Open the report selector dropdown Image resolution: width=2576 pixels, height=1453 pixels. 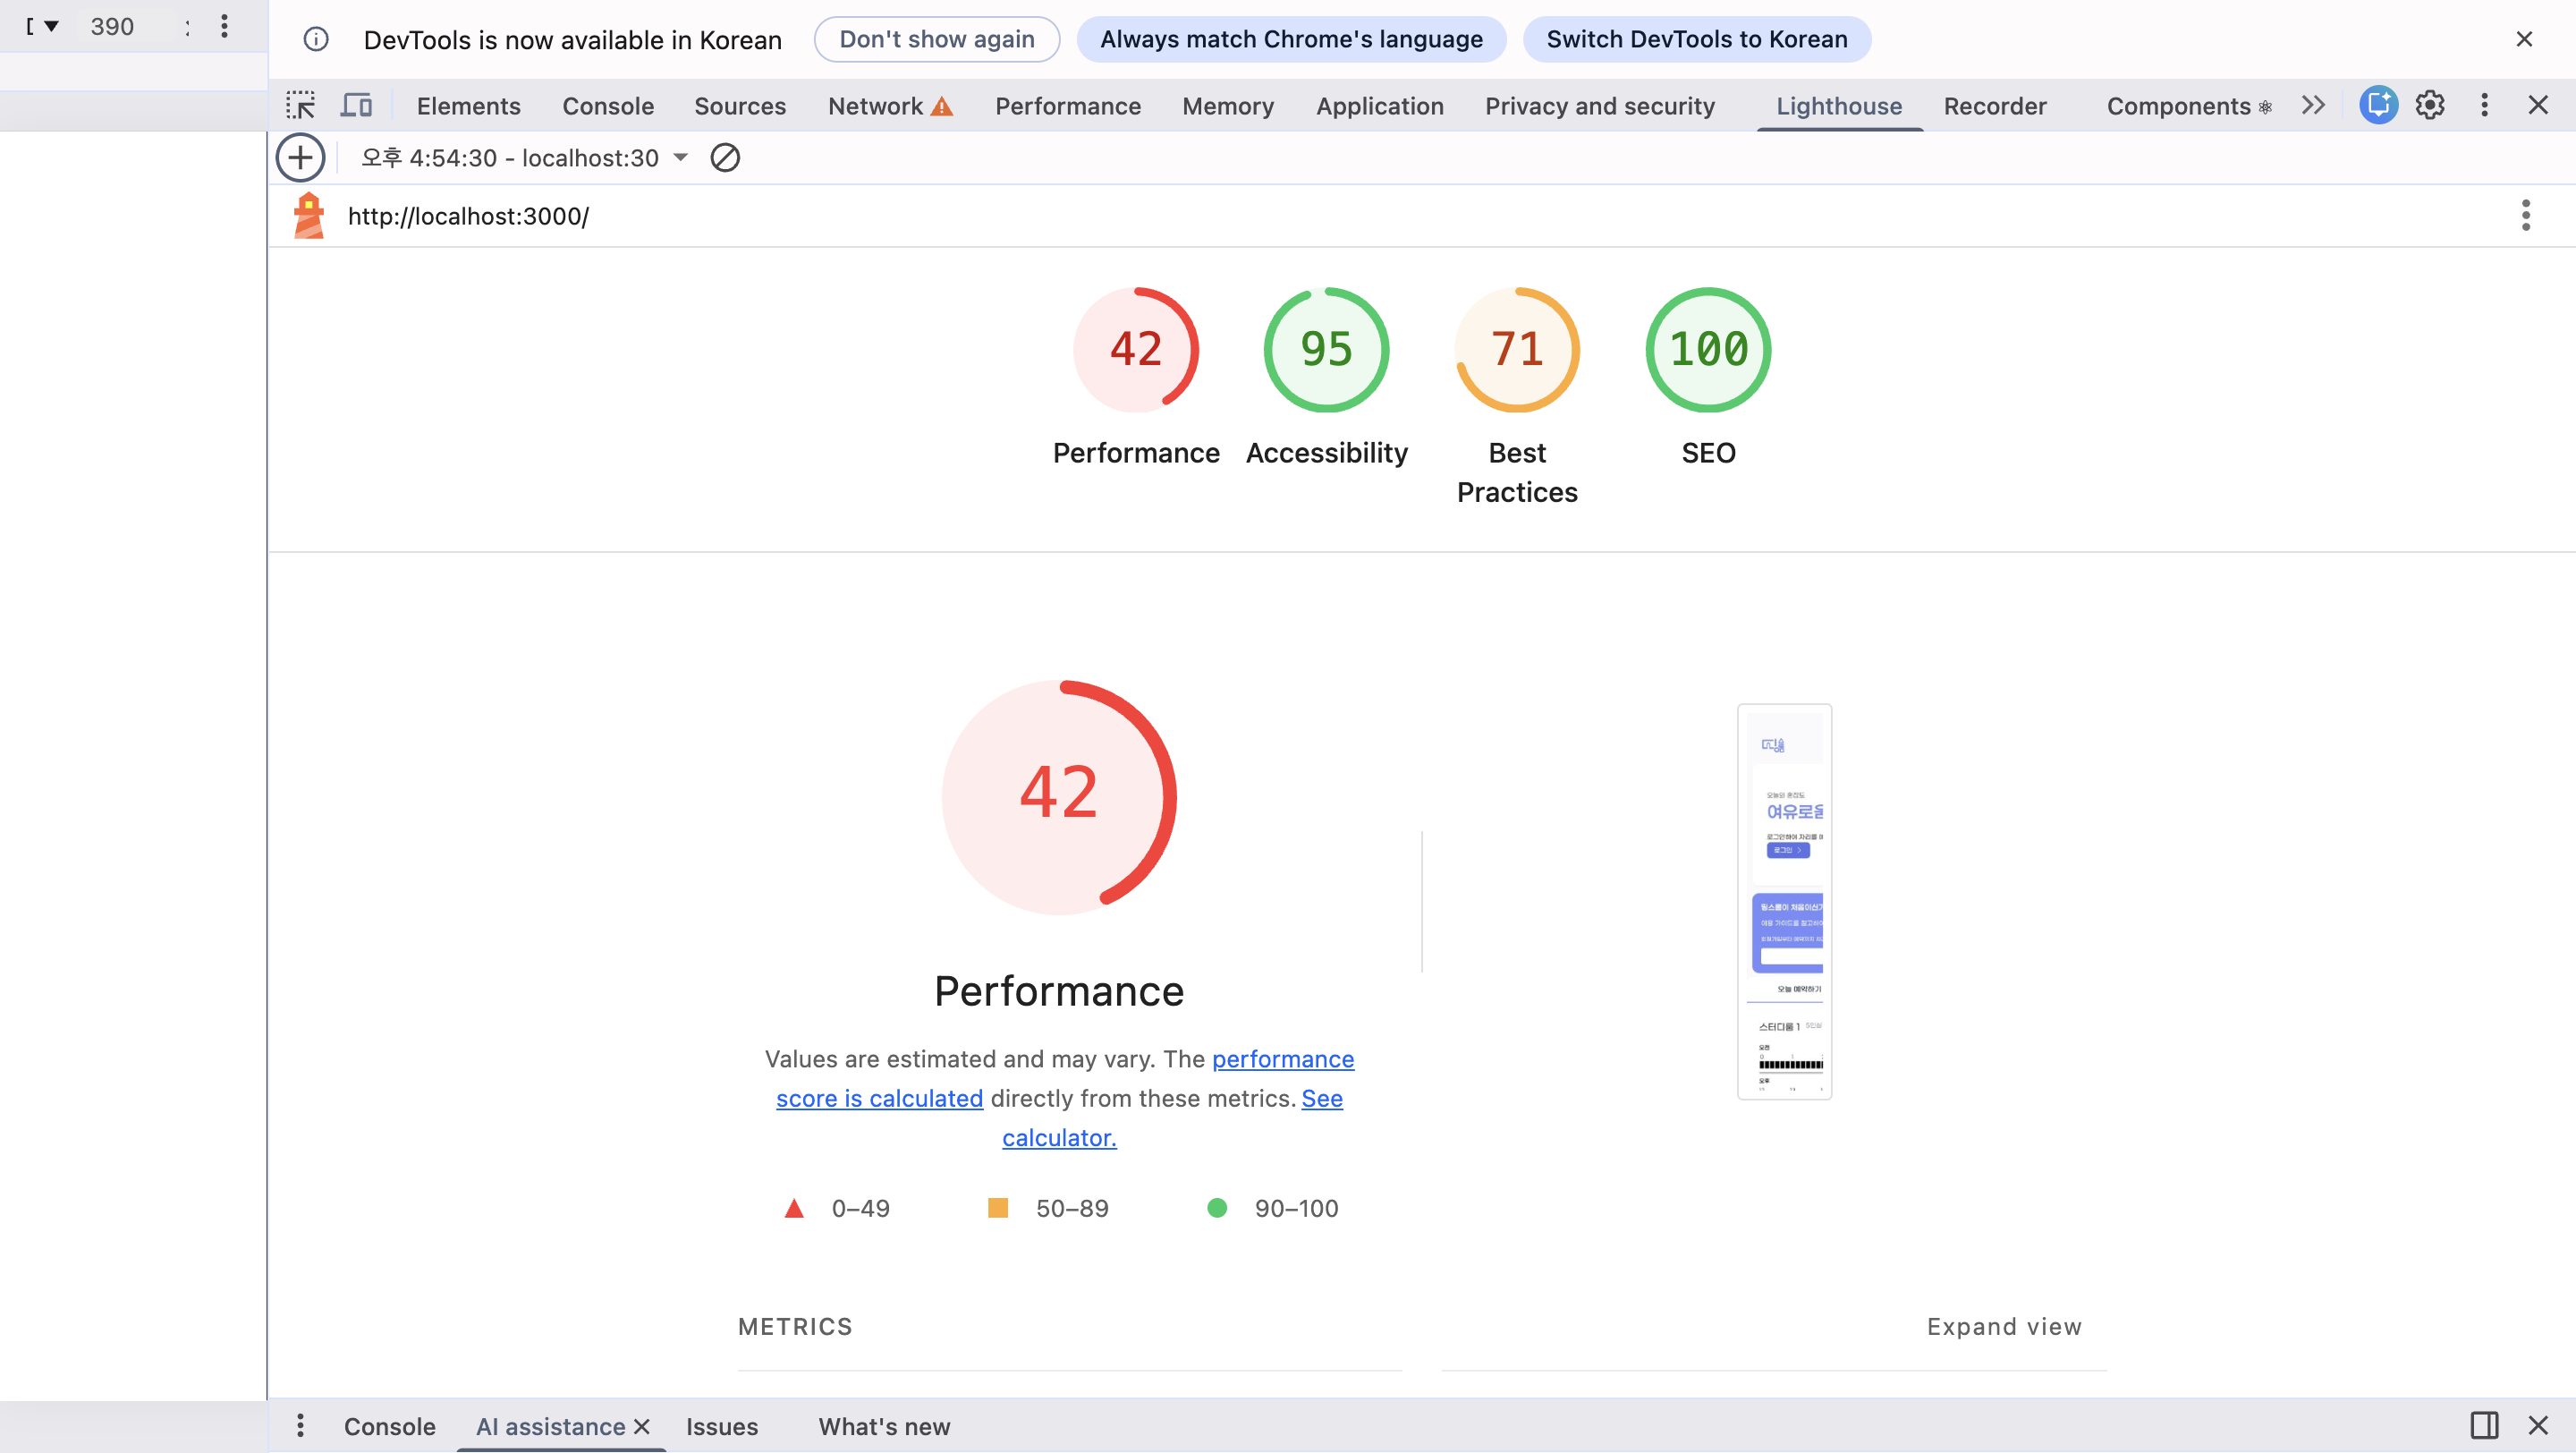pyautogui.click(x=681, y=157)
